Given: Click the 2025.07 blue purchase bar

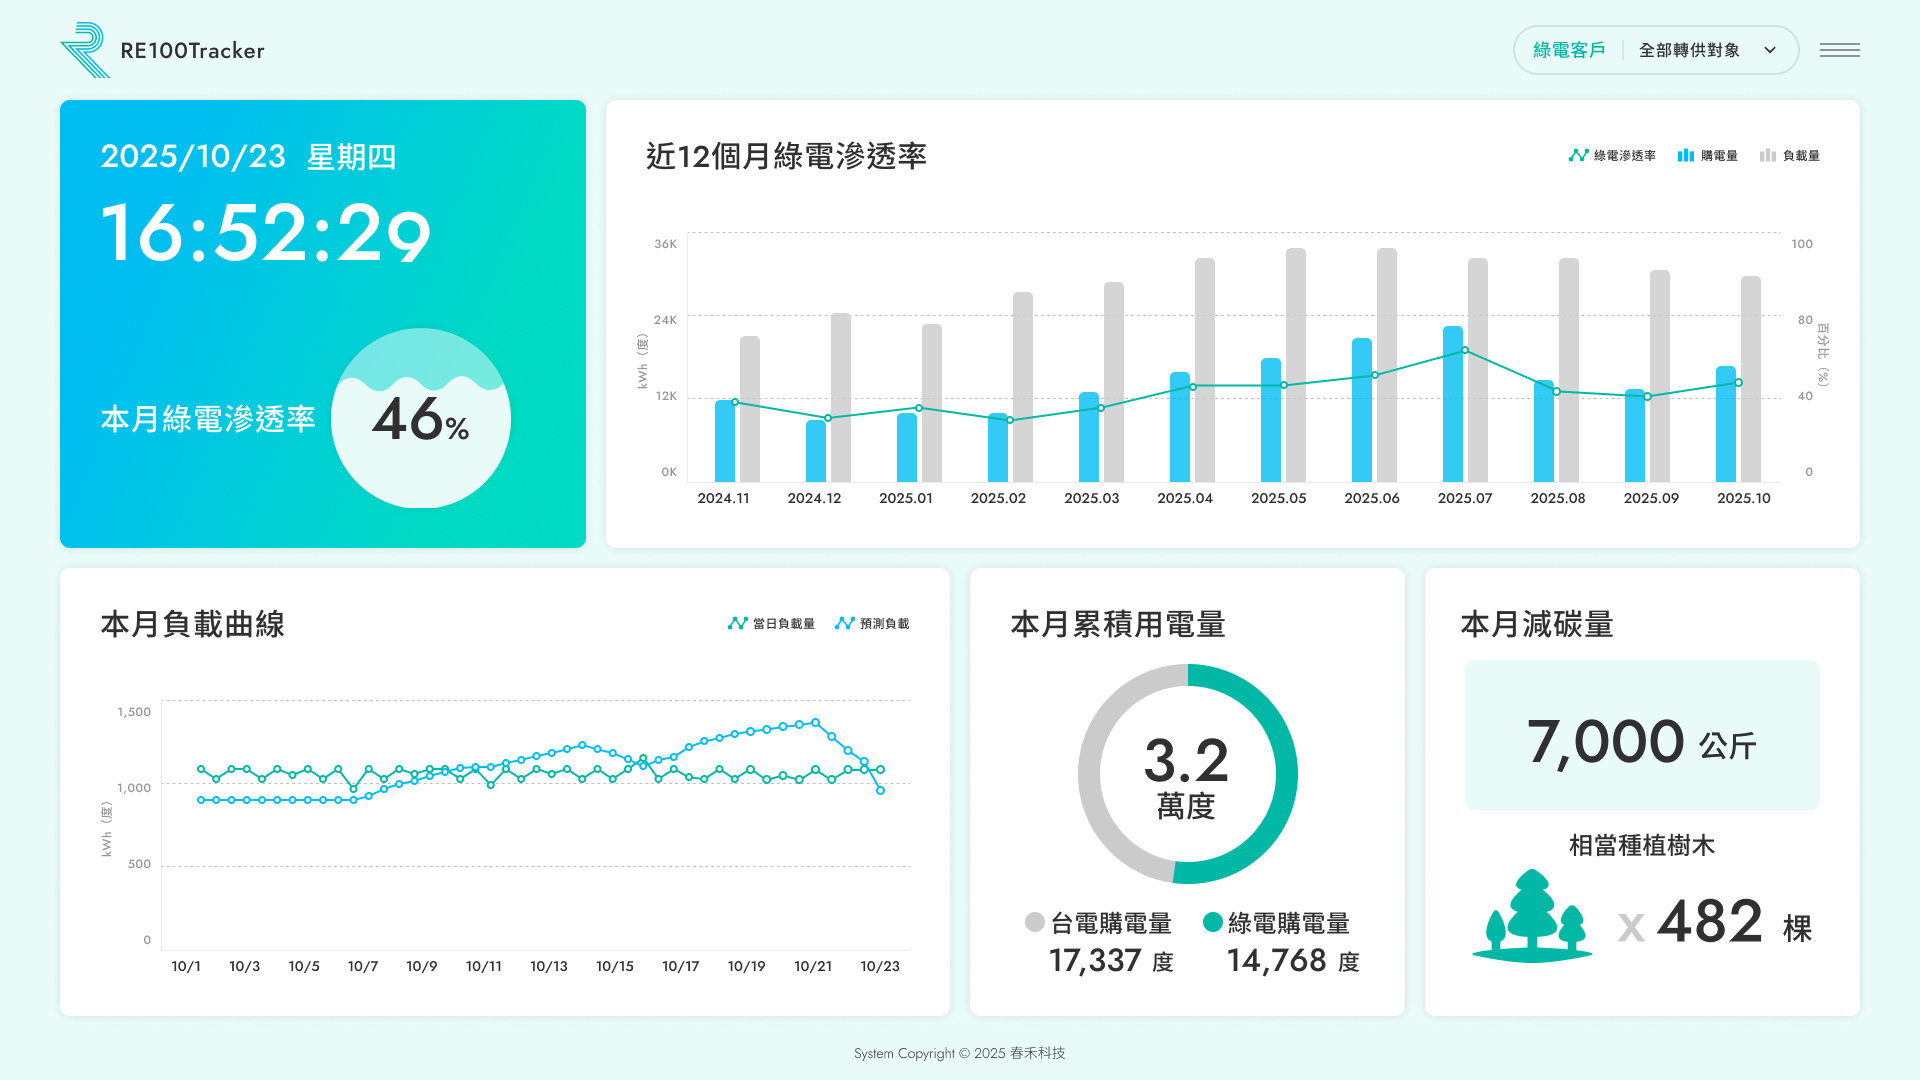Looking at the screenshot, I should [x=1452, y=404].
